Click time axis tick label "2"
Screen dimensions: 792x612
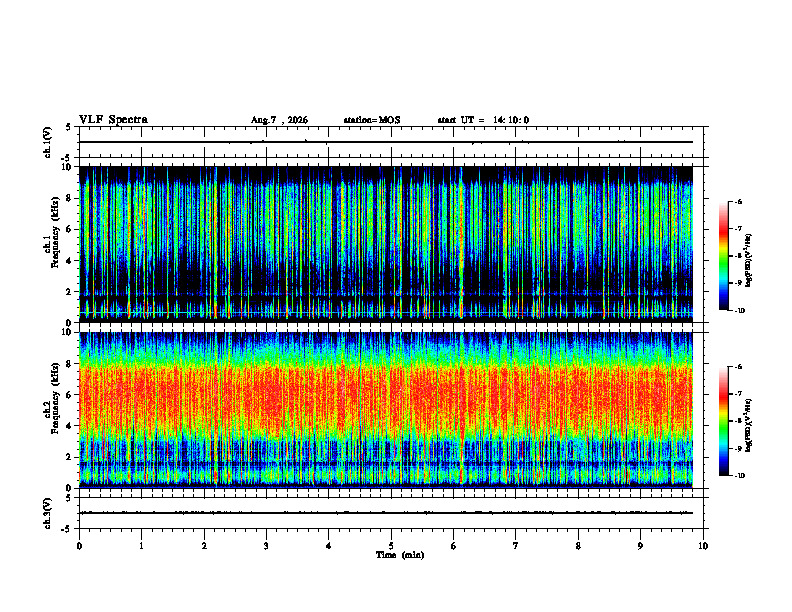[204, 546]
